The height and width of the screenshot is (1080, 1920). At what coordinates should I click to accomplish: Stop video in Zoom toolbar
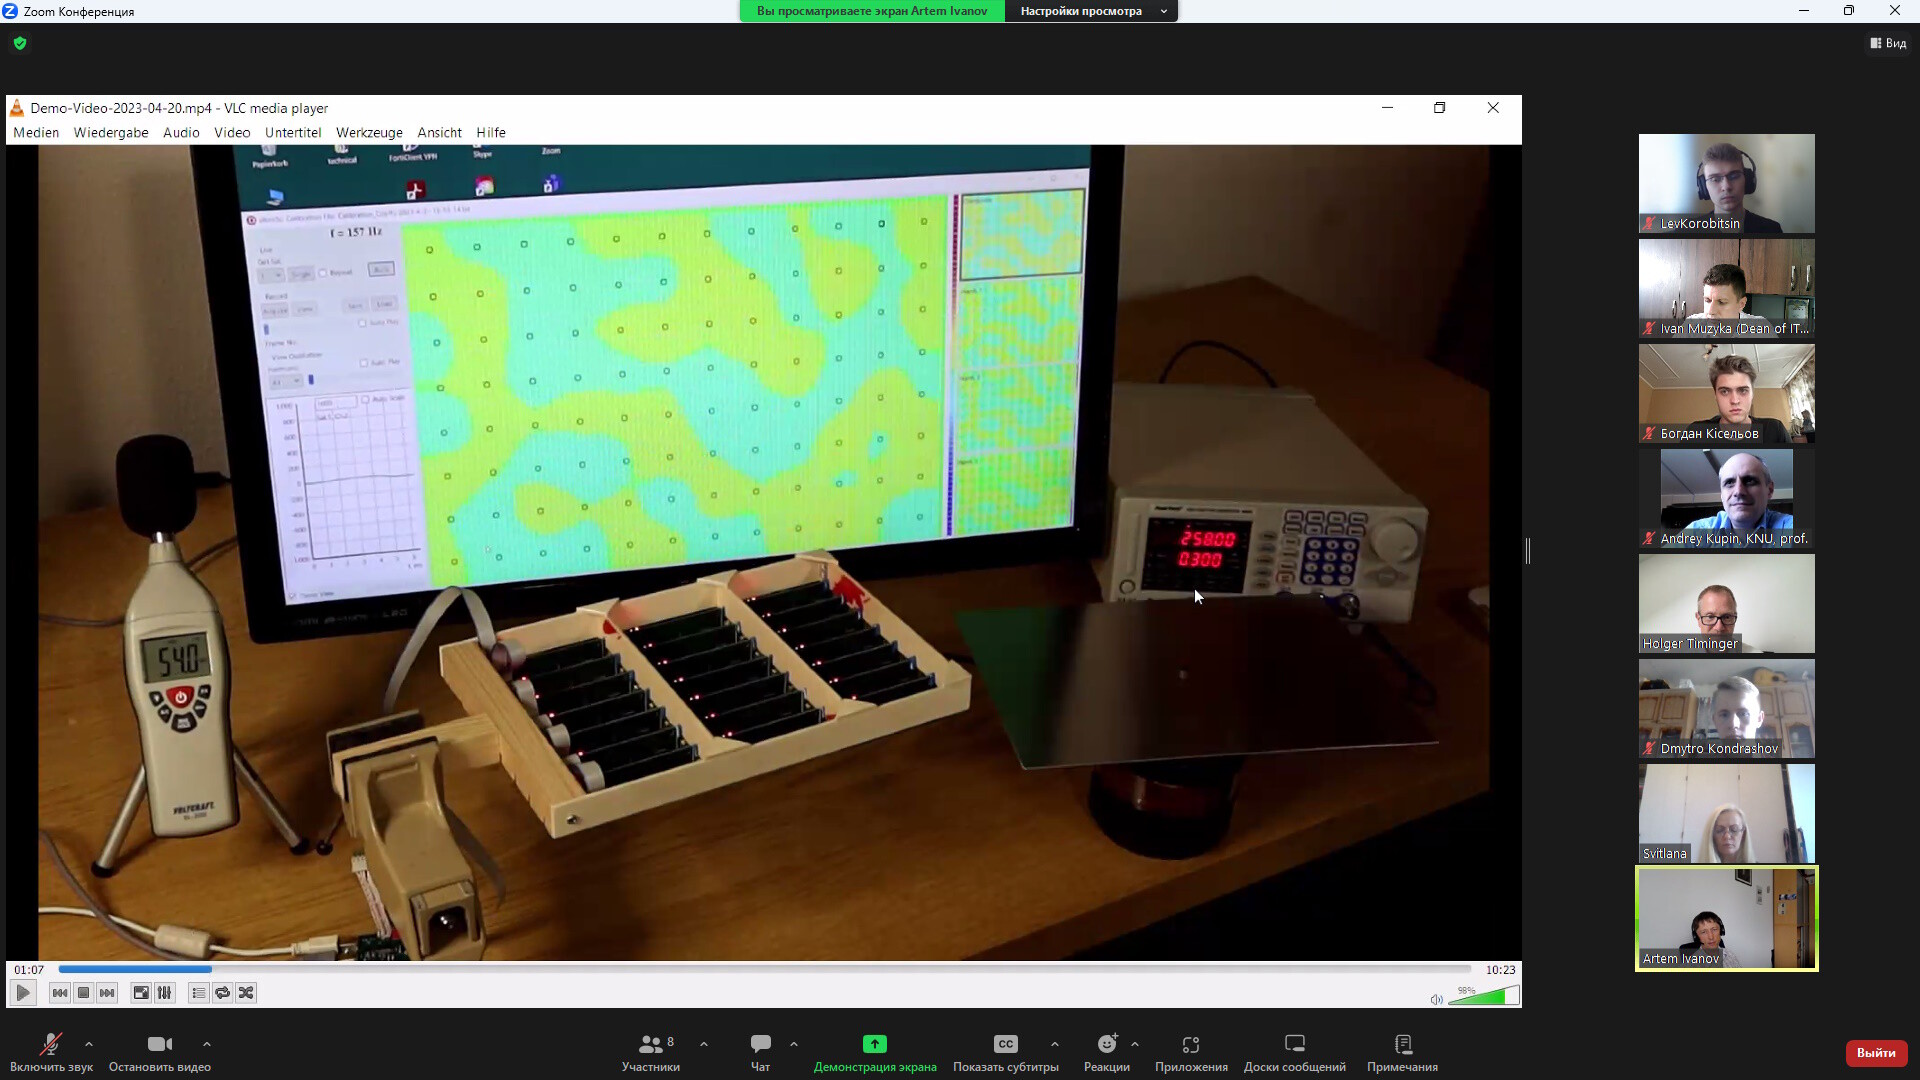click(x=160, y=1053)
